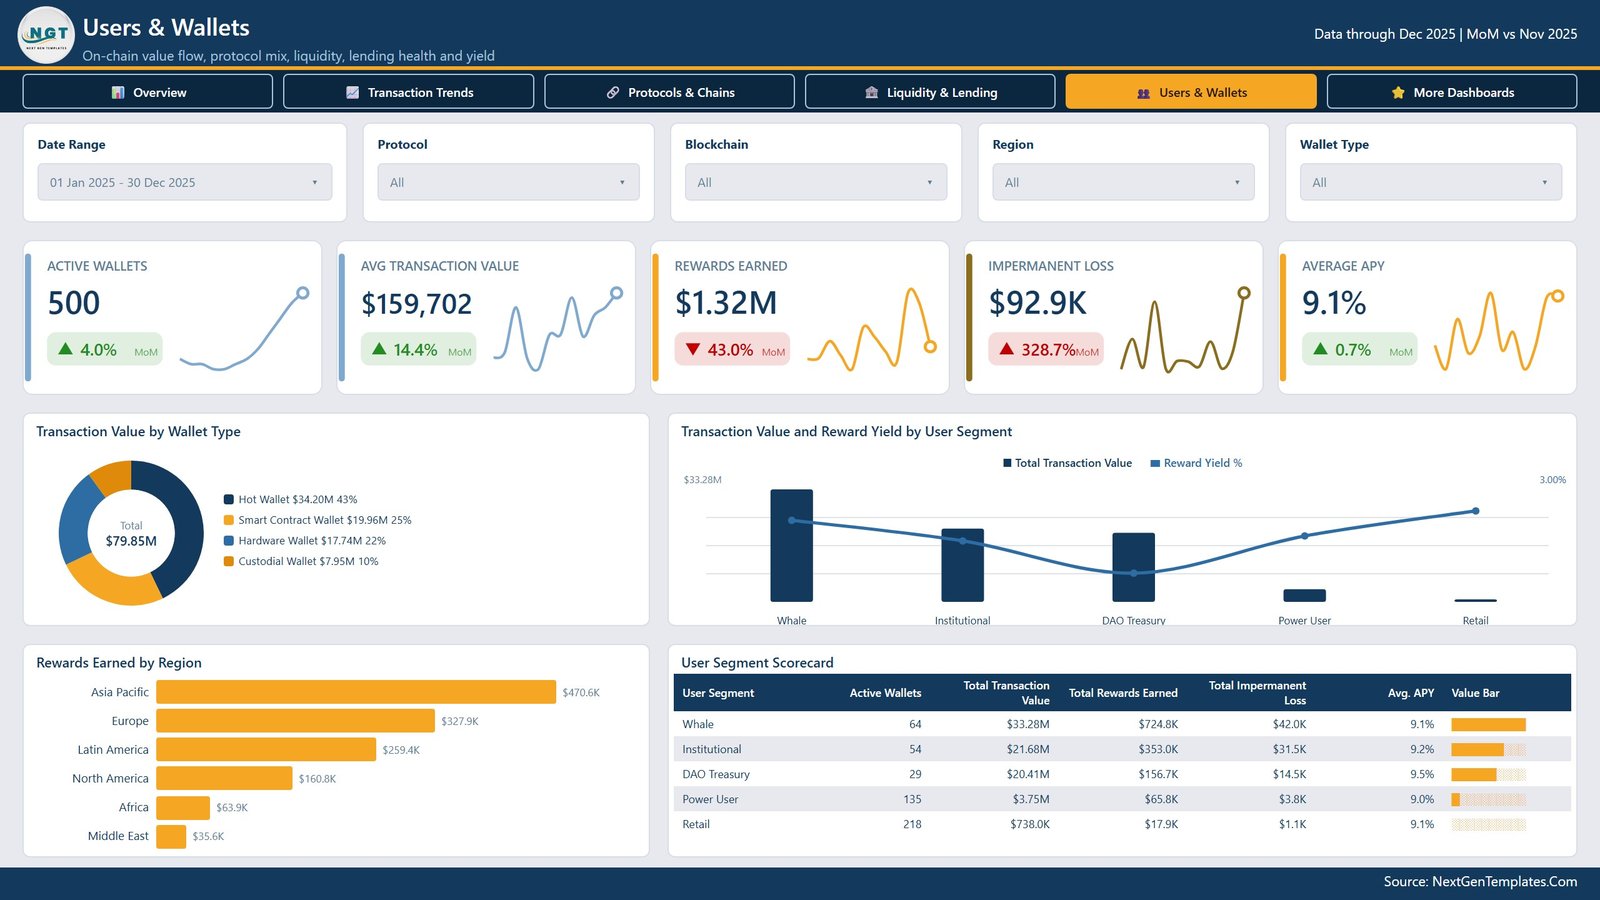The width and height of the screenshot is (1600, 900).
Task: Open the Blockchain filter dropdown
Action: pyautogui.click(x=816, y=182)
